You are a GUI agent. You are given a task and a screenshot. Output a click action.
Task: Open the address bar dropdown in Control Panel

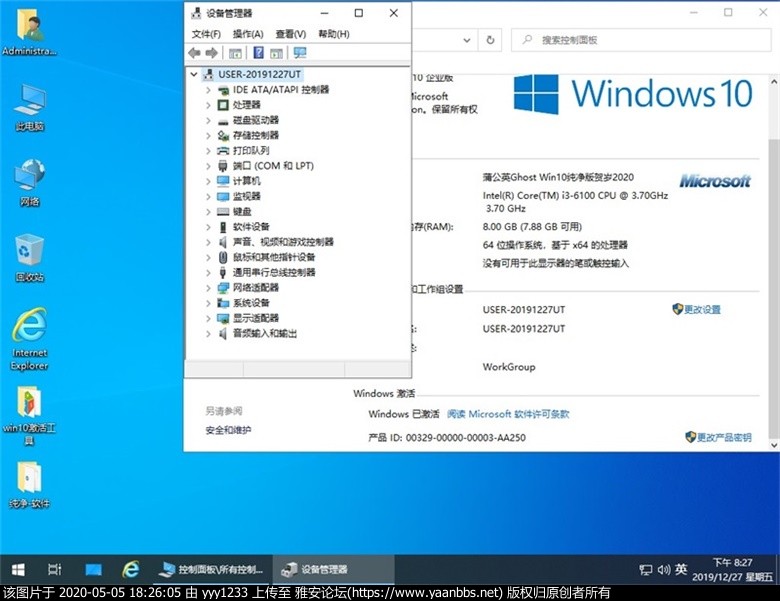467,40
